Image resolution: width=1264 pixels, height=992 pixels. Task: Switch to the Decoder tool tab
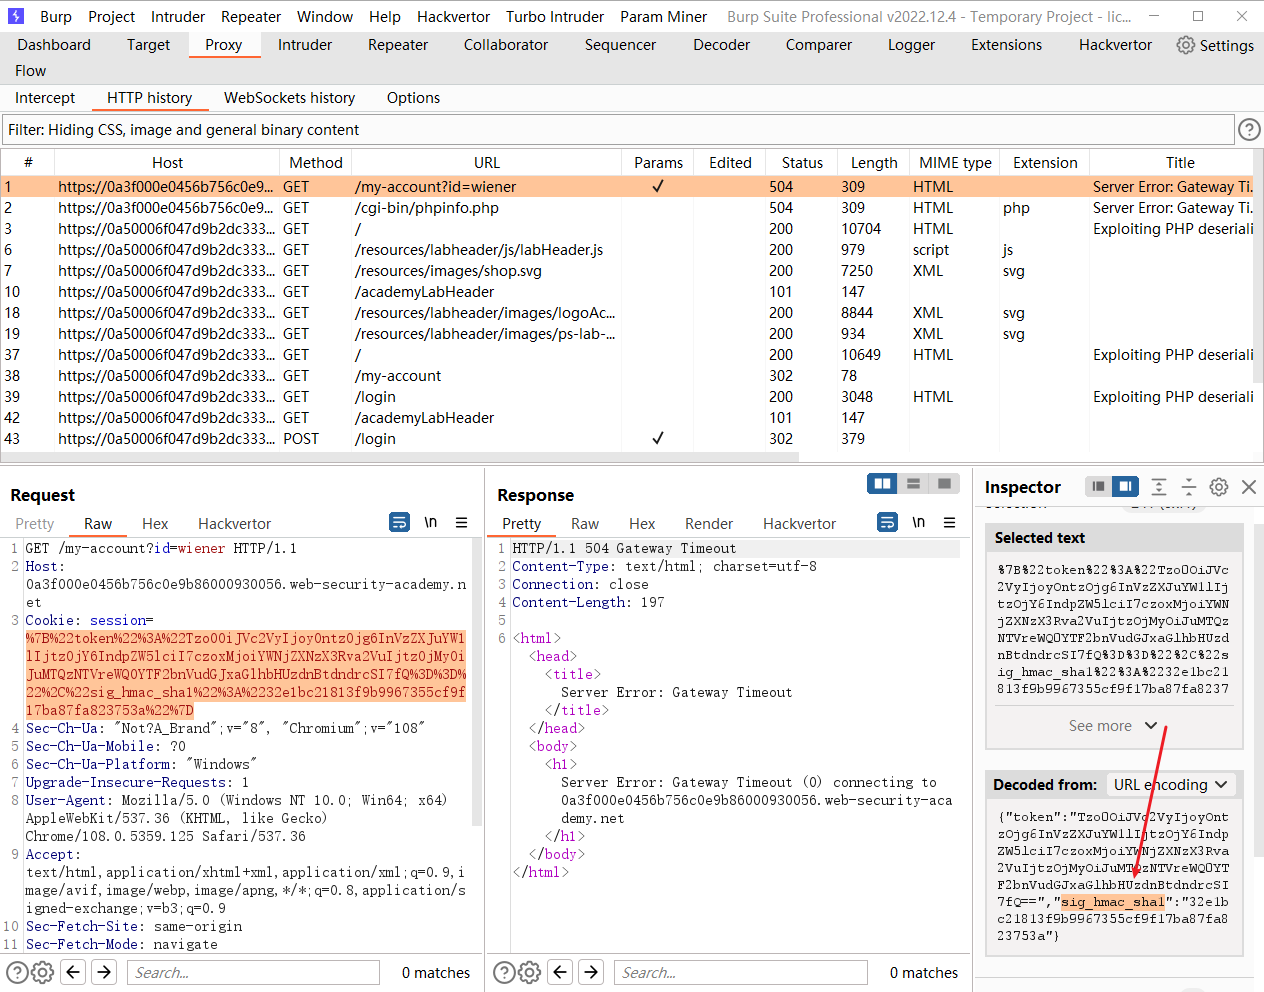[x=721, y=45]
